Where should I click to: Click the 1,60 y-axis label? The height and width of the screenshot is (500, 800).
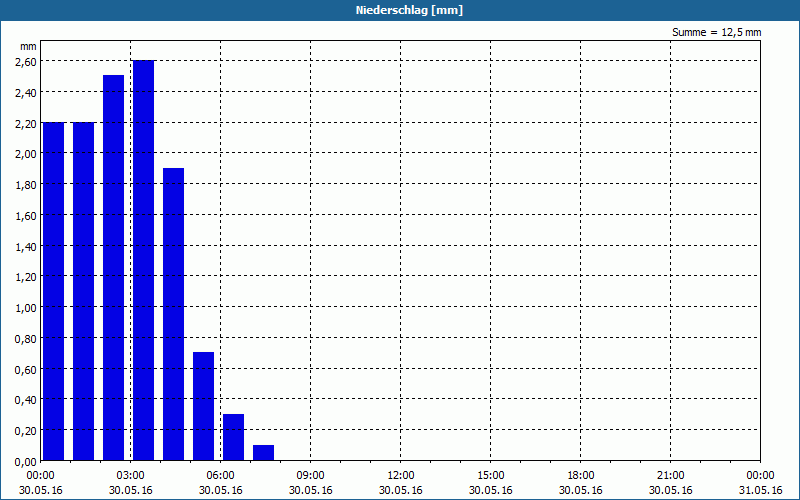click(26, 215)
